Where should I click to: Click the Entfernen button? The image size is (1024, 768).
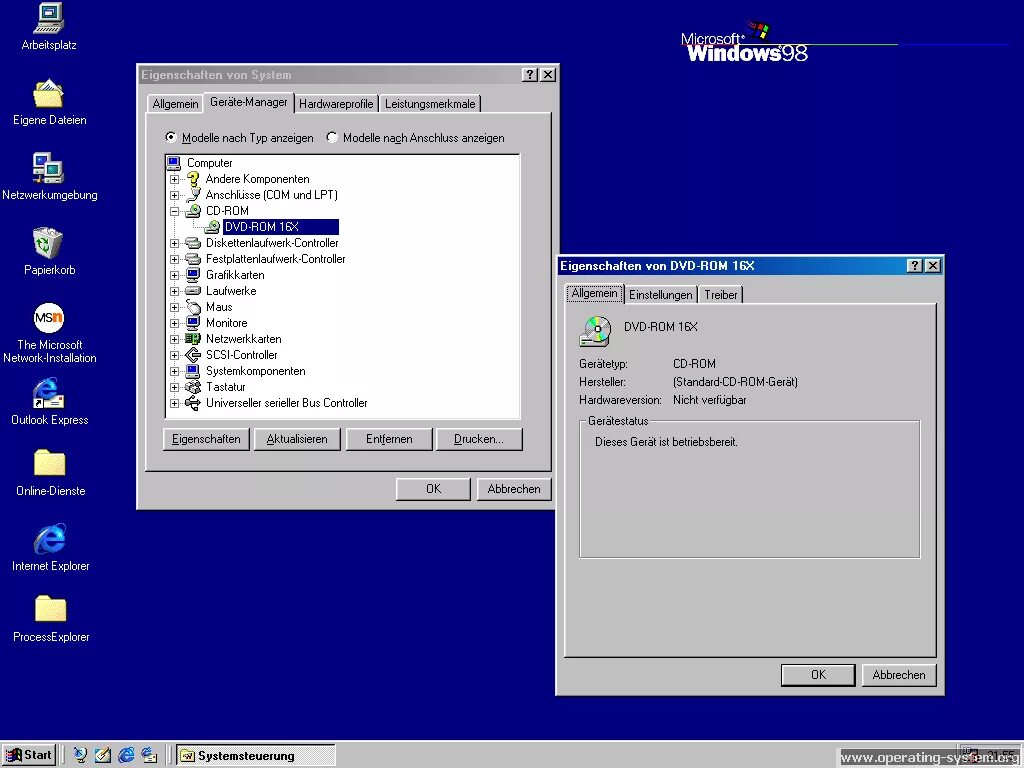pyautogui.click(x=389, y=439)
